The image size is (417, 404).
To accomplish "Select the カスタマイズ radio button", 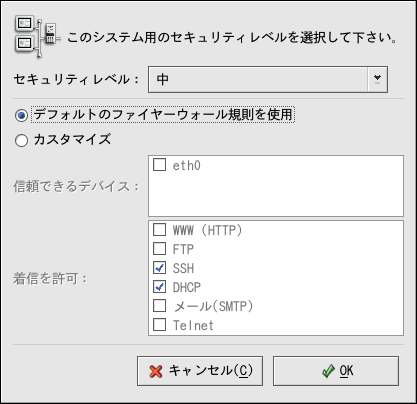I will [x=21, y=140].
